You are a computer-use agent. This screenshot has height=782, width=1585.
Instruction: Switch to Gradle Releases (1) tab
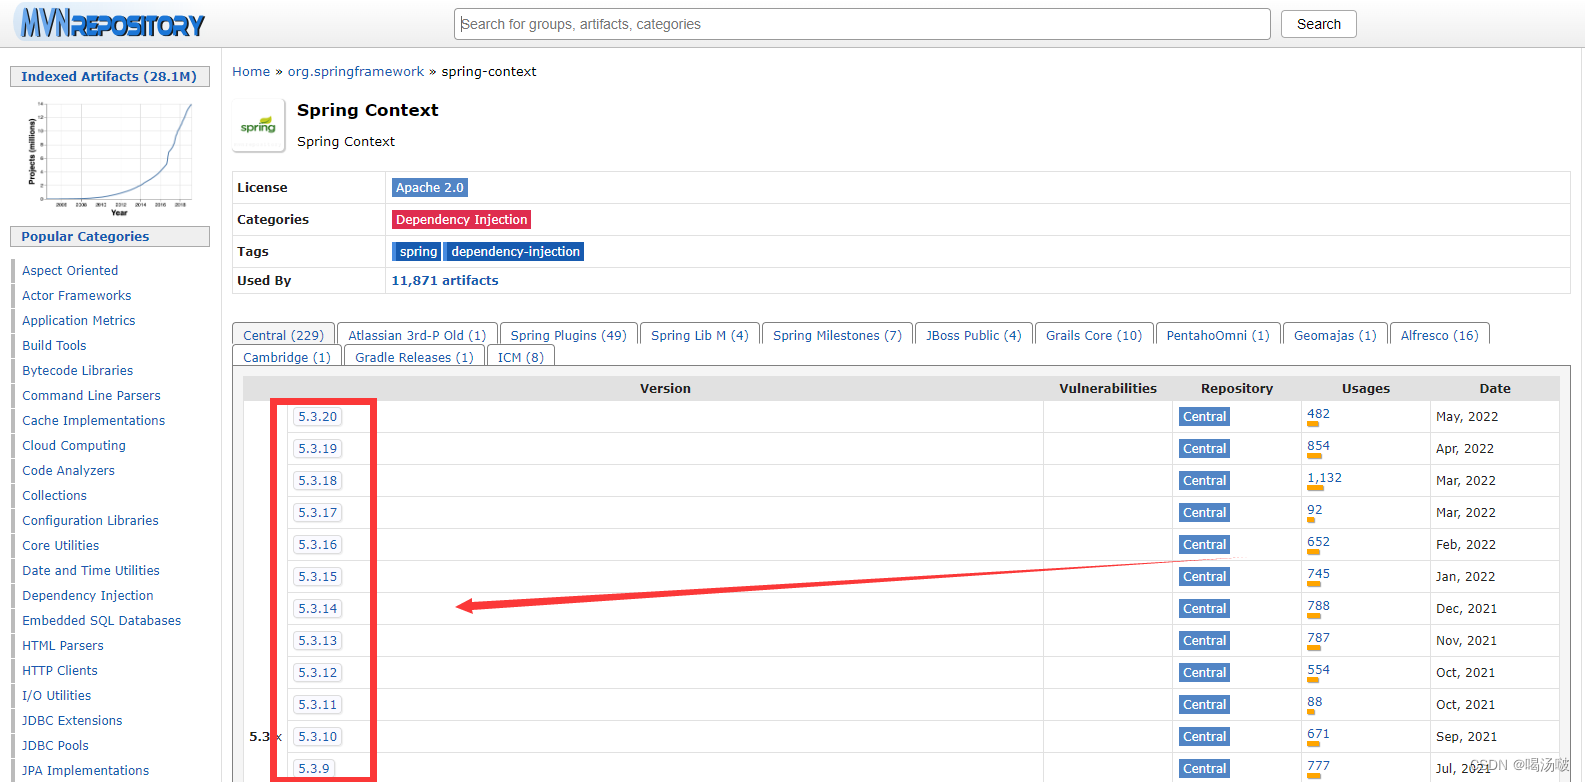414,357
